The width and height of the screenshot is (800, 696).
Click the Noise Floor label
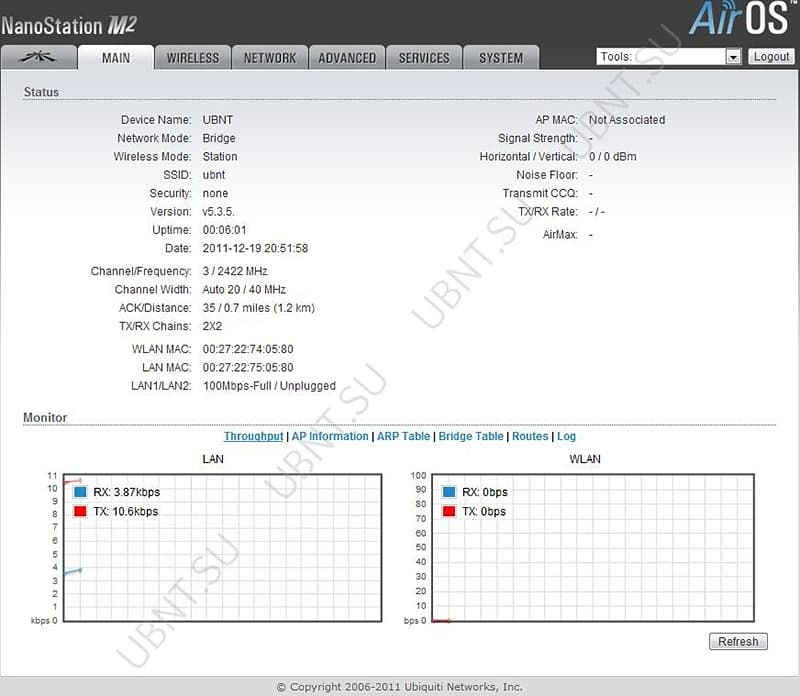tap(547, 175)
